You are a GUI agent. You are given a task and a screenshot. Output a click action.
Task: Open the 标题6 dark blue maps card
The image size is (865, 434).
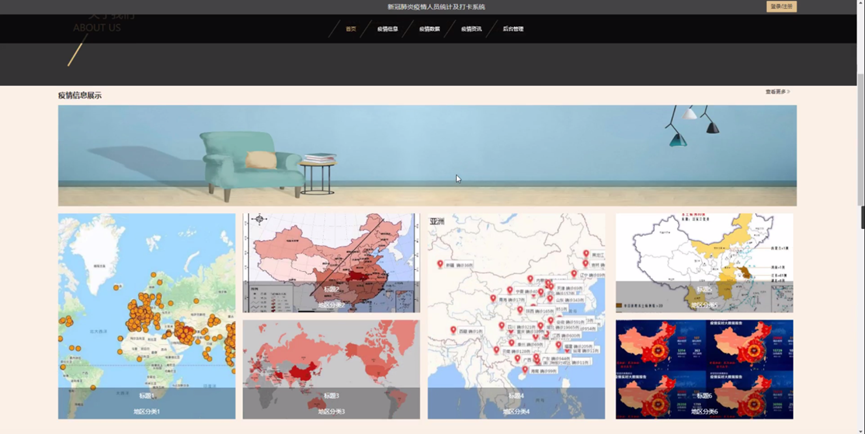click(704, 369)
